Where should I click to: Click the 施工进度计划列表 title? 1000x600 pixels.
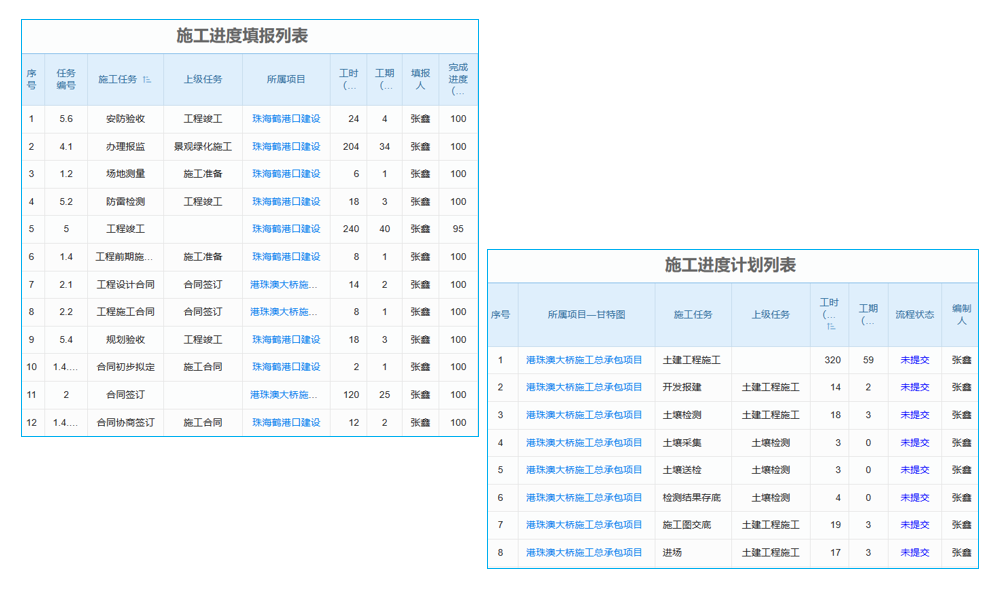pos(733,265)
